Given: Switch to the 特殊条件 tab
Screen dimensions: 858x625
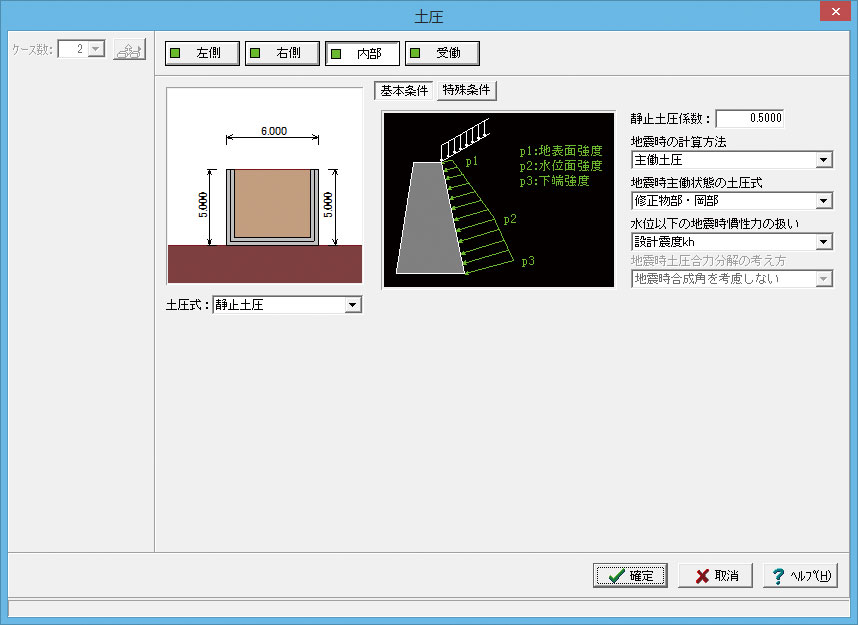Looking at the screenshot, I should coord(467,90).
